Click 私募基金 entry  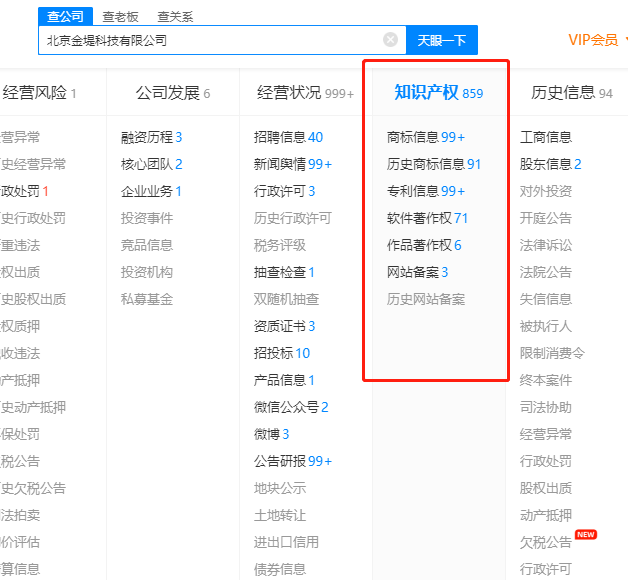point(147,299)
